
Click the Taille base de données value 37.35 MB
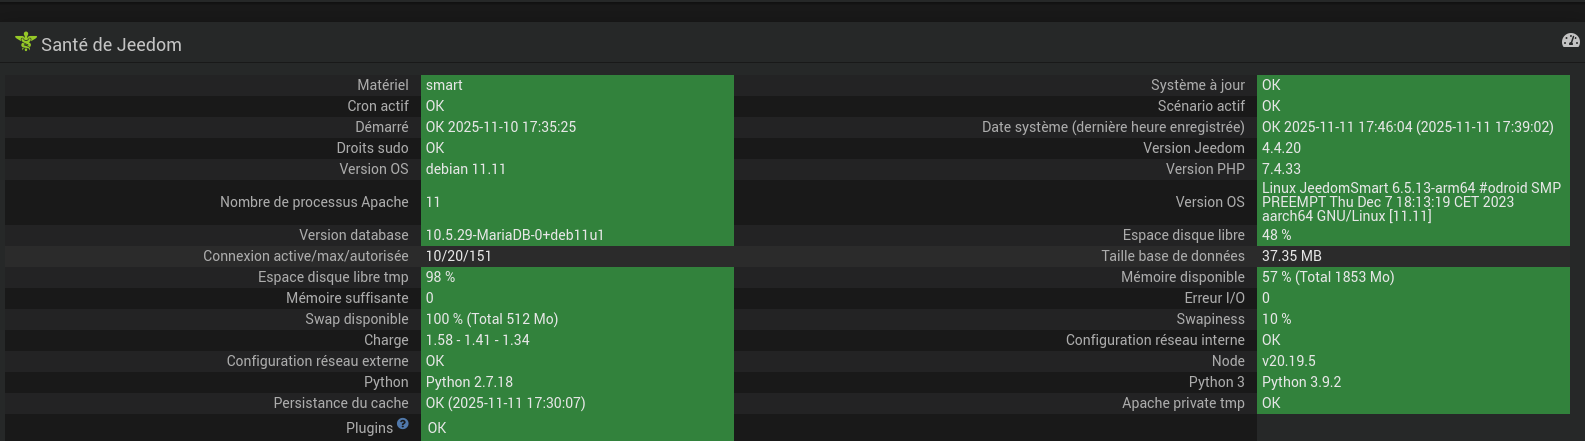point(1292,256)
